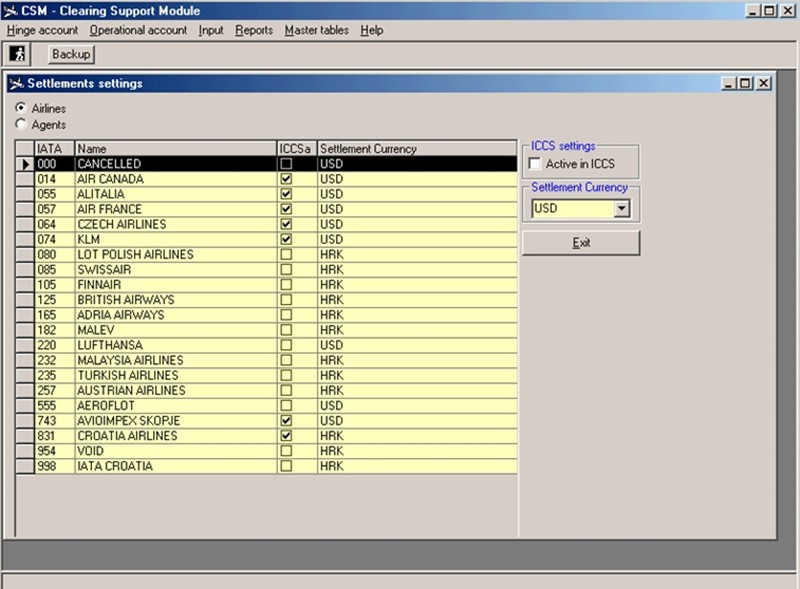The height and width of the screenshot is (589, 800).
Task: Open the Settlement Currency dropdown arrow
Action: click(621, 208)
